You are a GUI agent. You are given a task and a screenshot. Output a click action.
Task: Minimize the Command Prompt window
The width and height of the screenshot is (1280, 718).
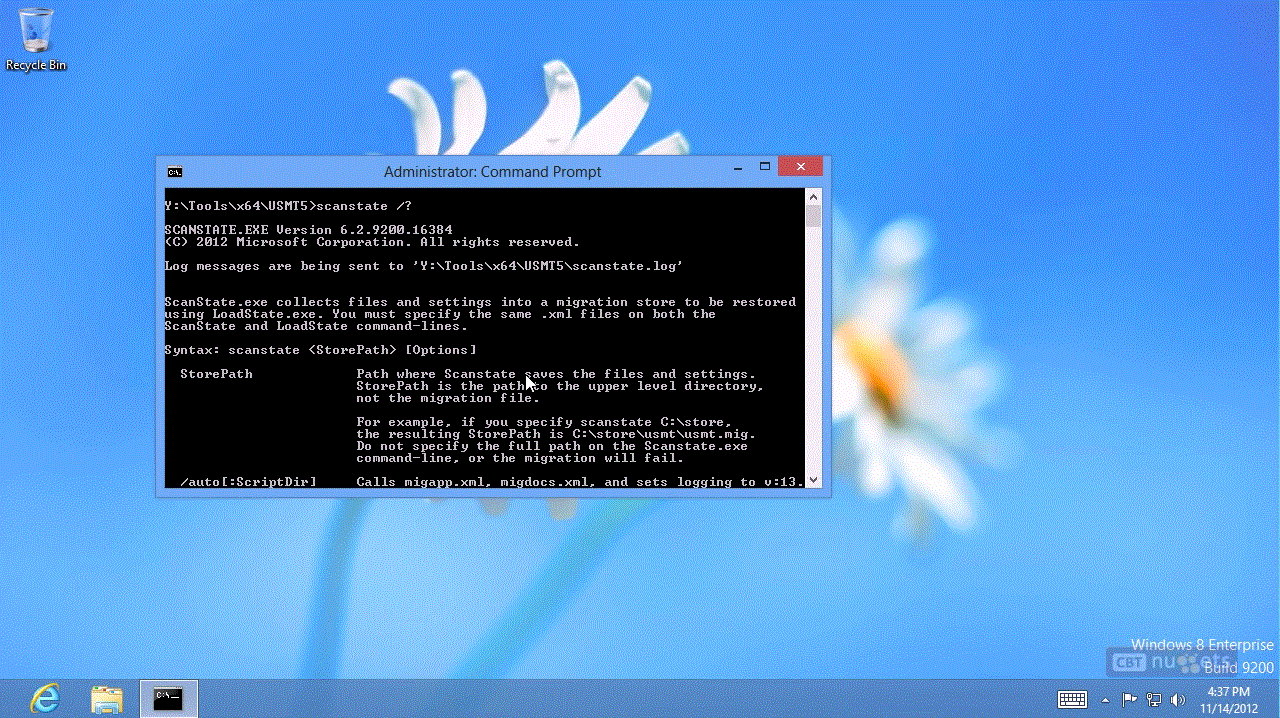click(x=737, y=167)
